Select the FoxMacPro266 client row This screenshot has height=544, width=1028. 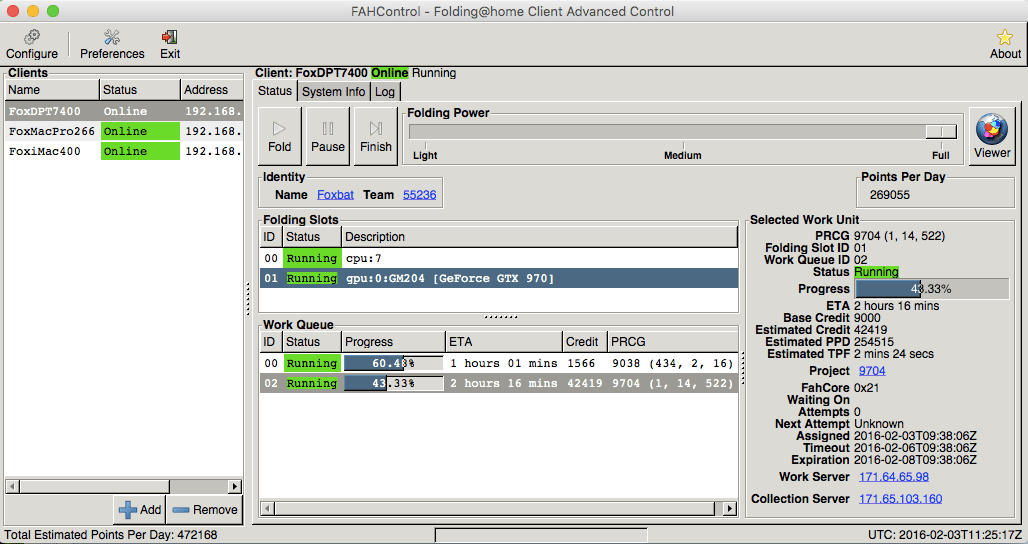click(x=50, y=131)
